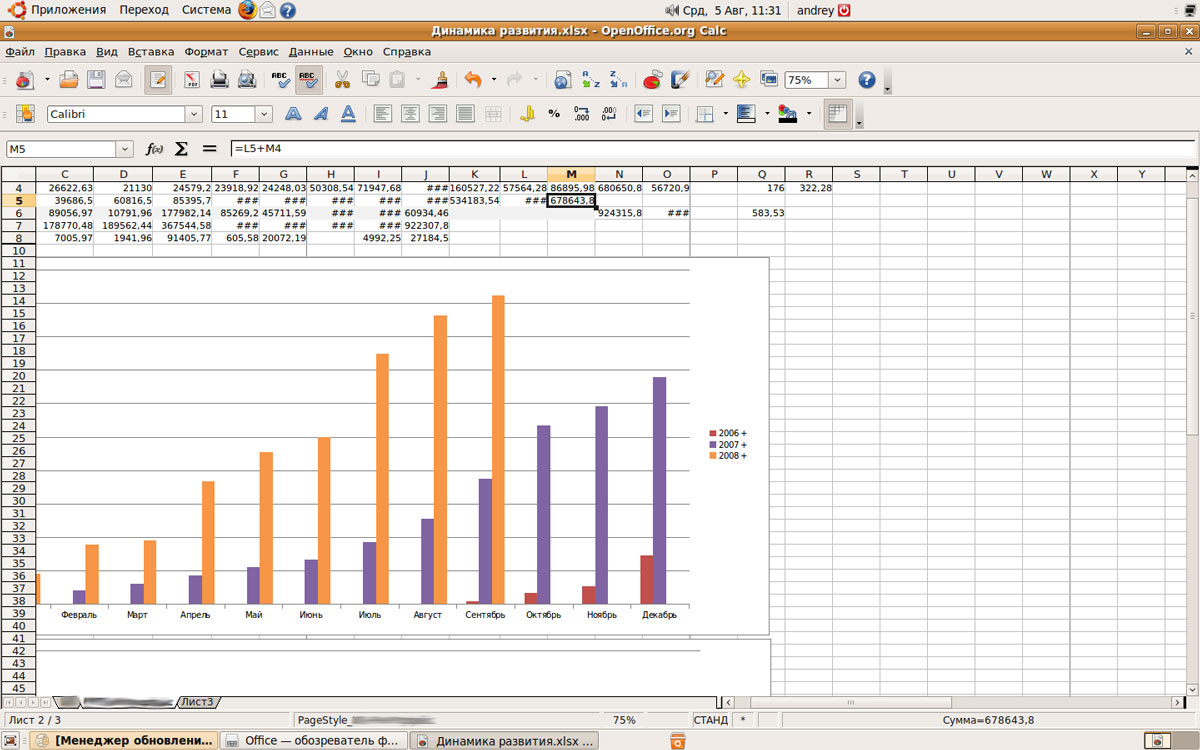Open Office task in bottom taskbar
The height and width of the screenshot is (750, 1200).
(312, 741)
